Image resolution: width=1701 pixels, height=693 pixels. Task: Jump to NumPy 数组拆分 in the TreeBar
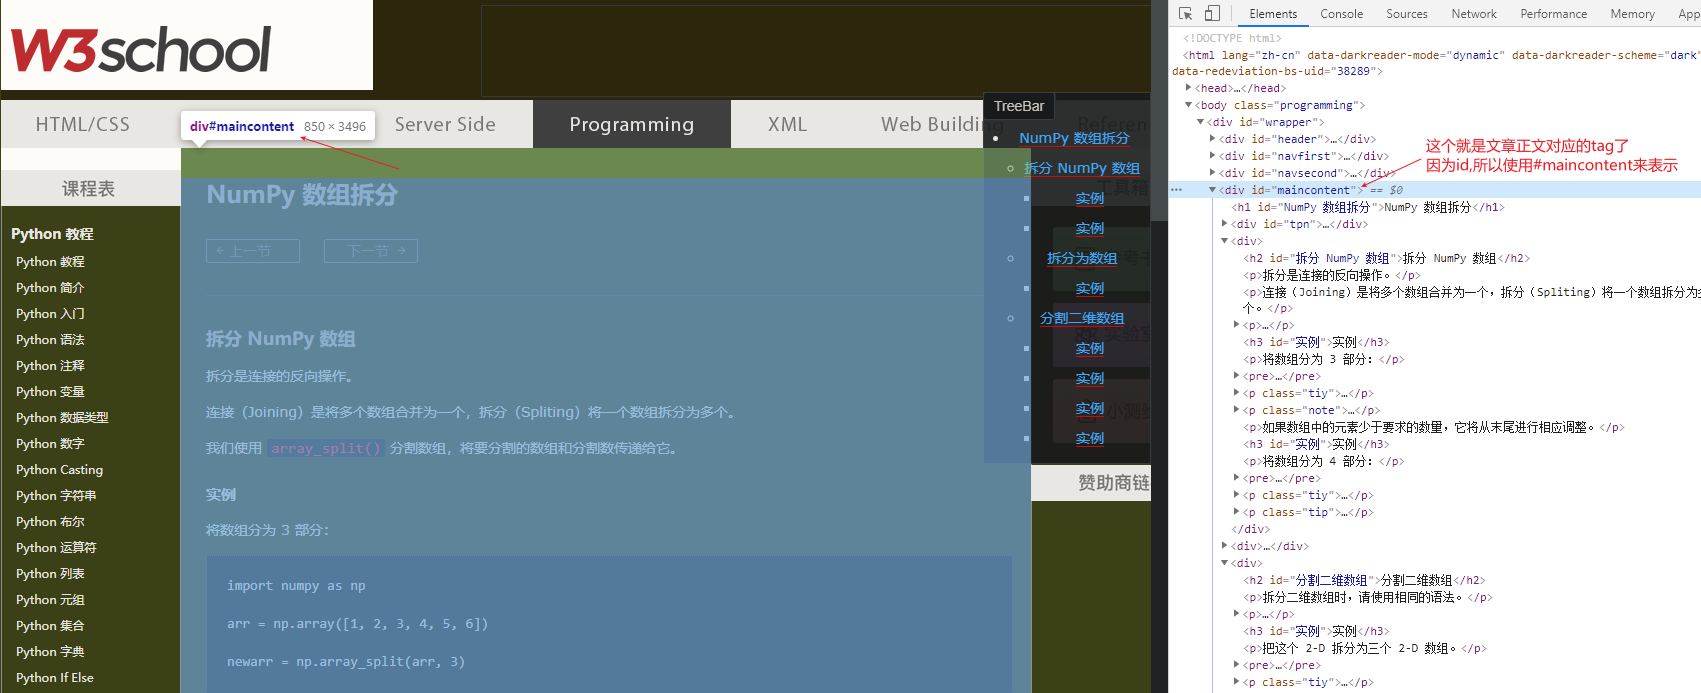pos(1074,138)
